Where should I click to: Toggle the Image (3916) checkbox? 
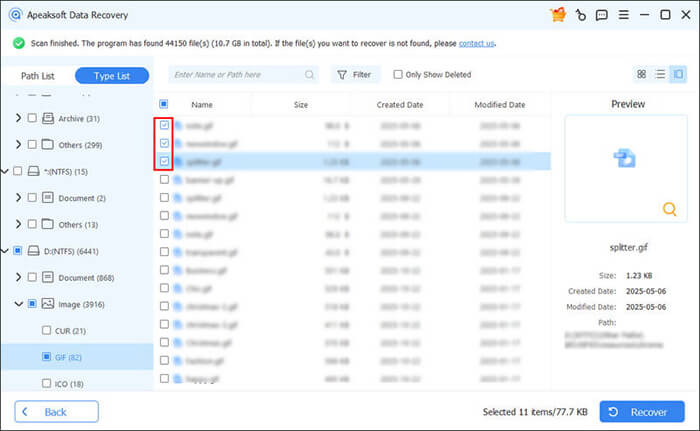32,304
